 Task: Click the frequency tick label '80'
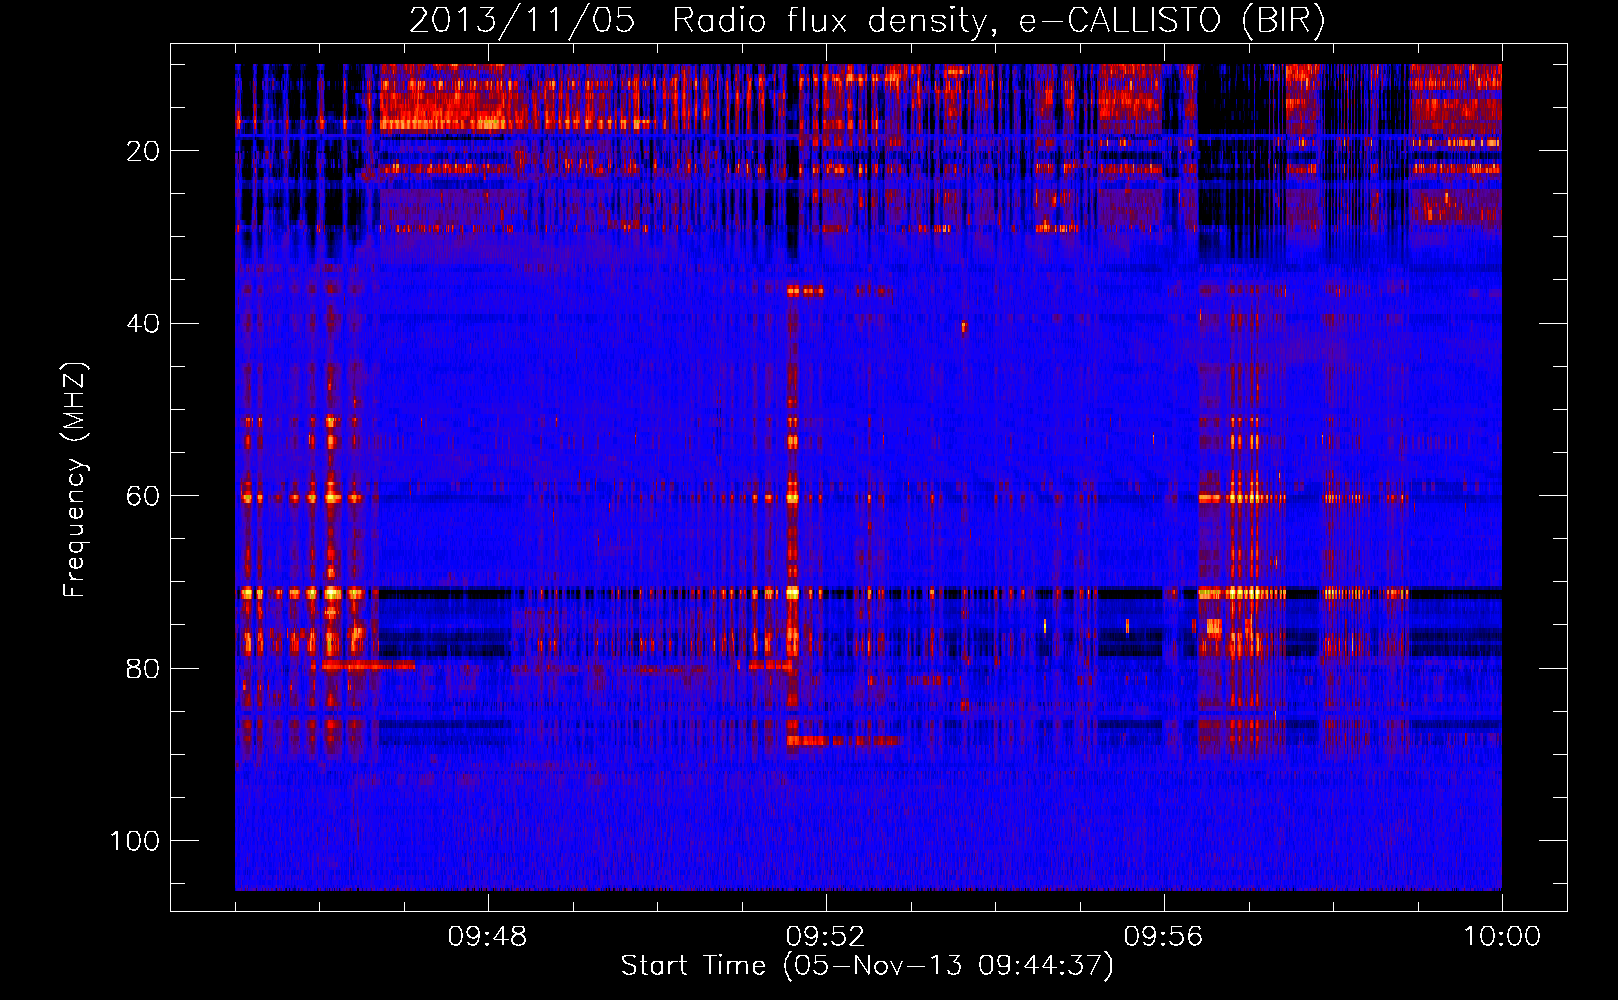143,668
